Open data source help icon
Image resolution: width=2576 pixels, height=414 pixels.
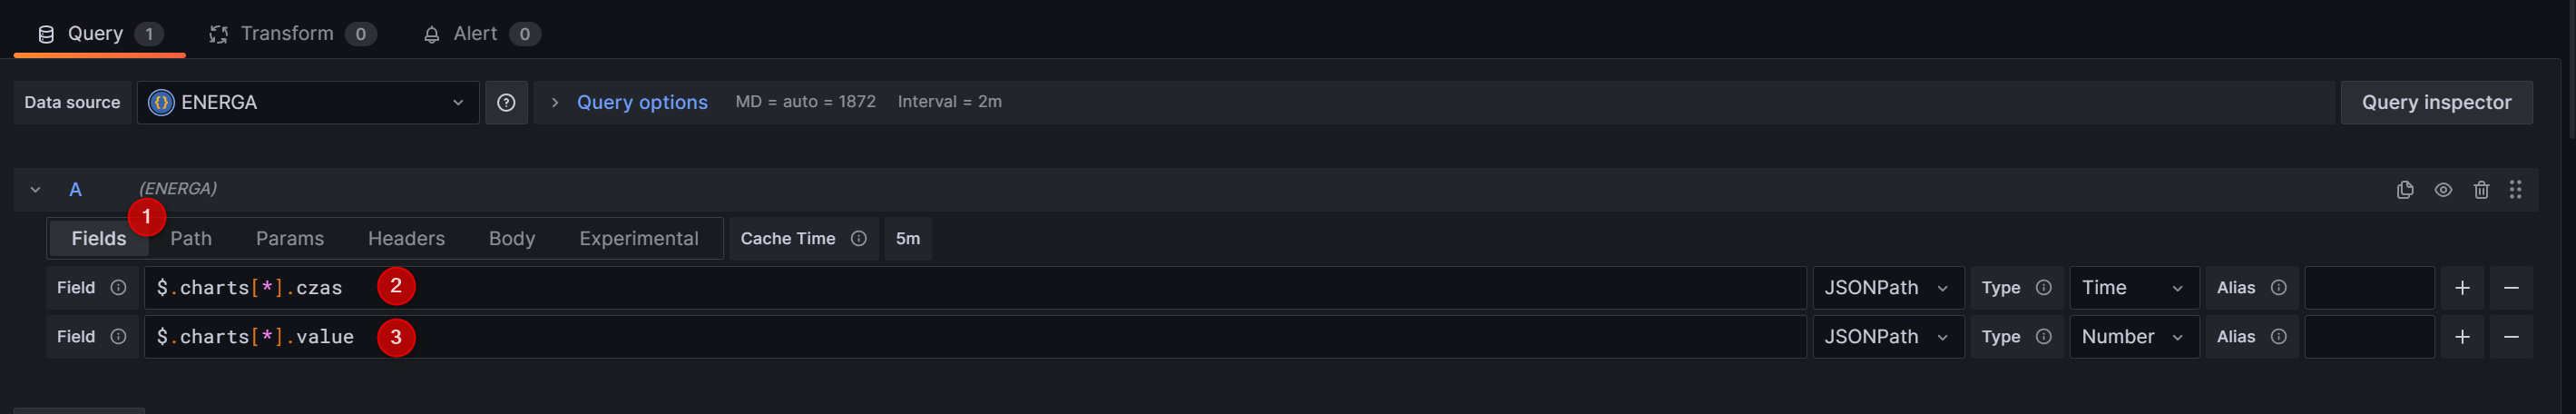click(x=506, y=103)
